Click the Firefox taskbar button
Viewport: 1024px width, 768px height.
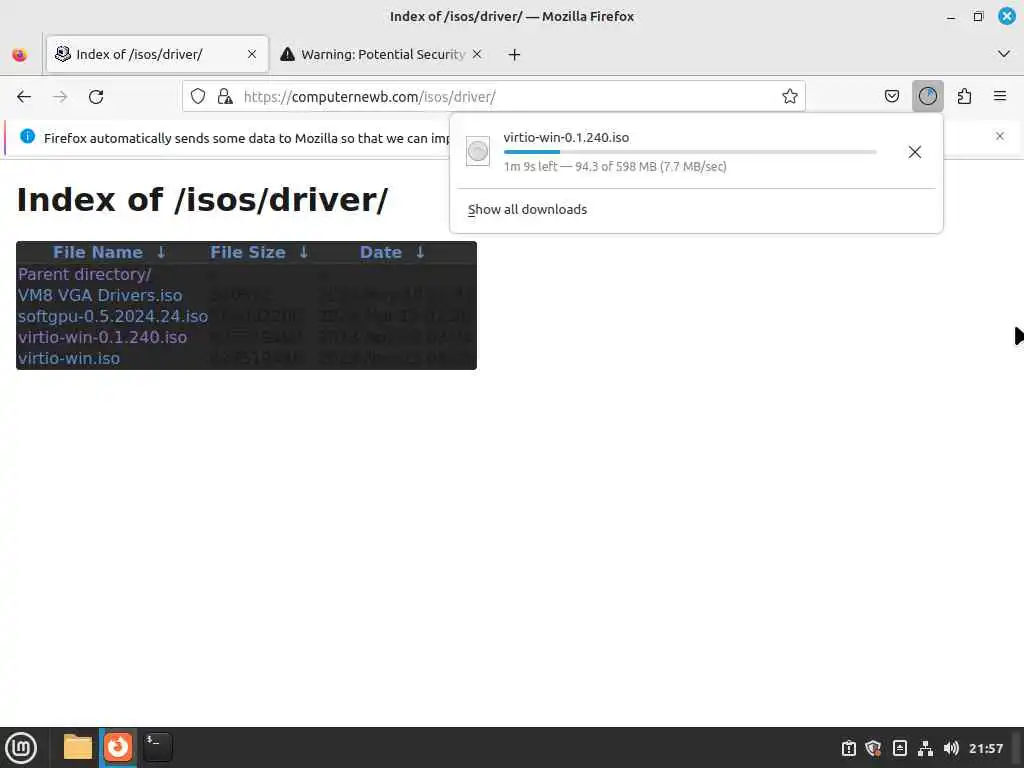tap(118, 747)
